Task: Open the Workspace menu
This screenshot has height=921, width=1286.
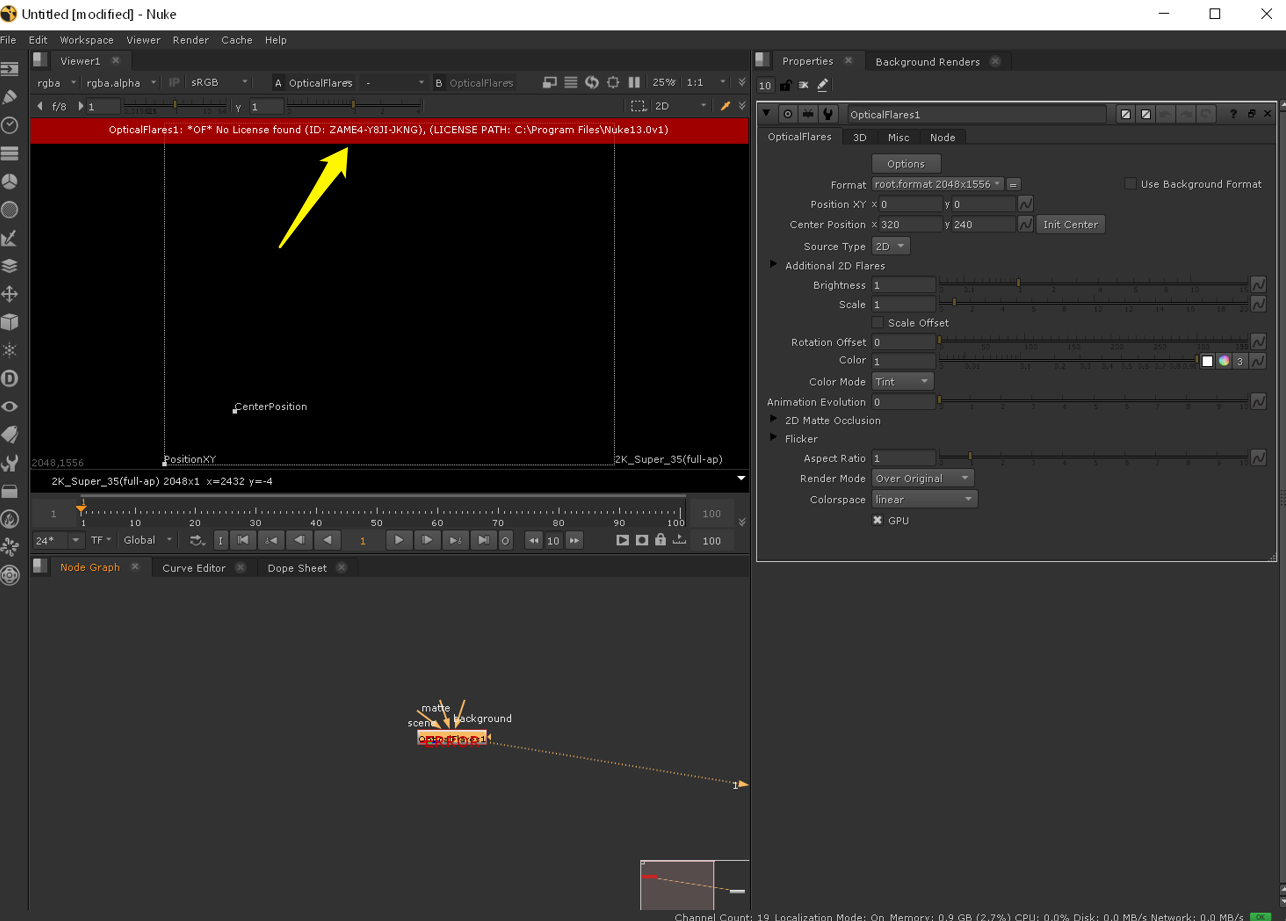Action: point(86,40)
